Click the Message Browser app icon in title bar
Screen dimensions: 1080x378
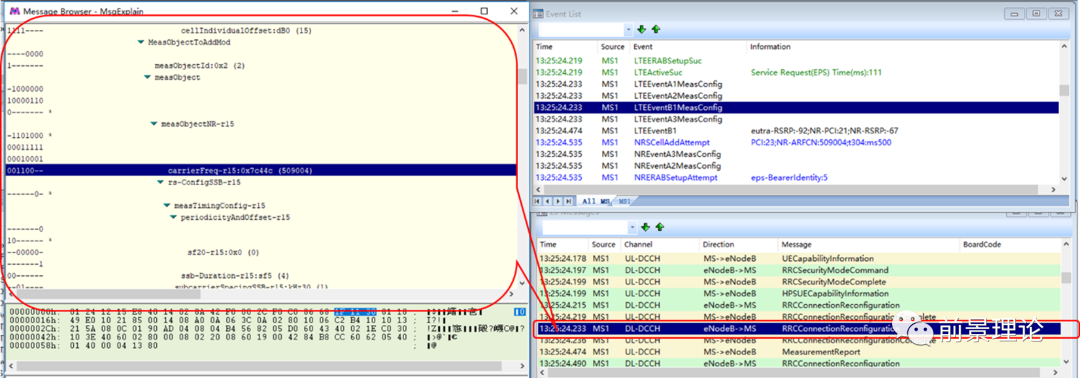click(x=14, y=12)
